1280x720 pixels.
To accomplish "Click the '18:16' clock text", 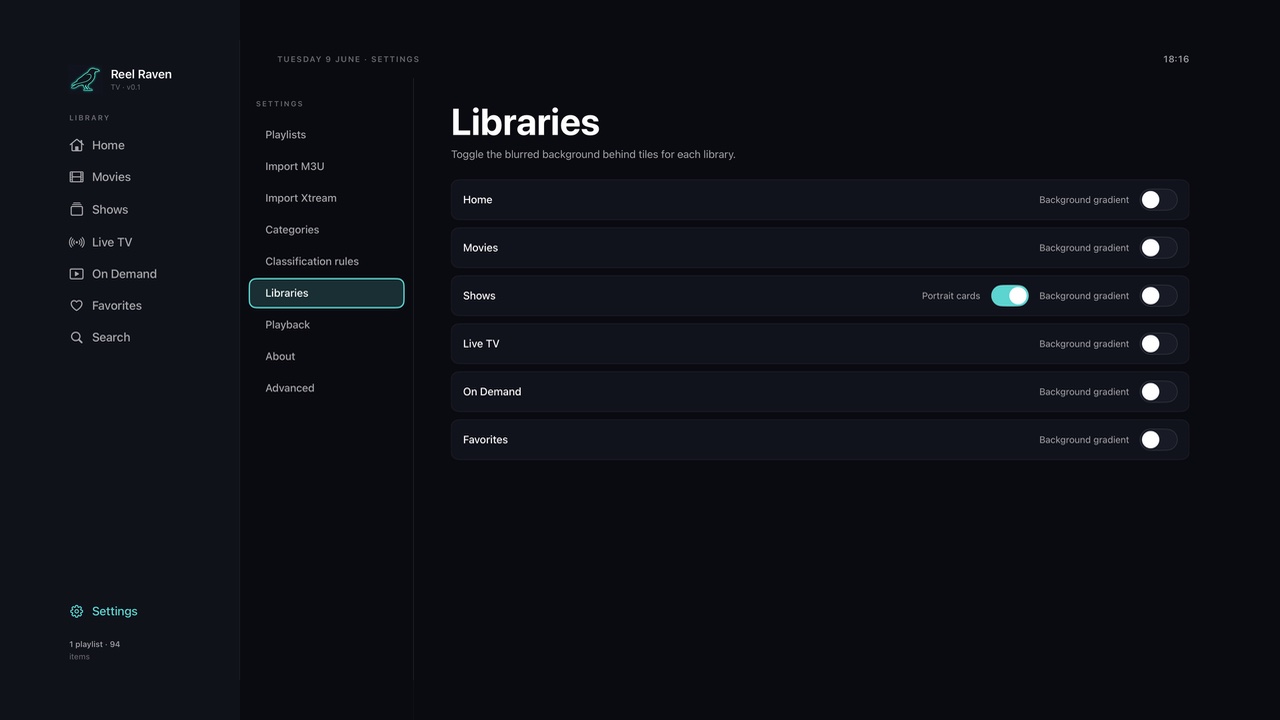I will [x=1176, y=59].
